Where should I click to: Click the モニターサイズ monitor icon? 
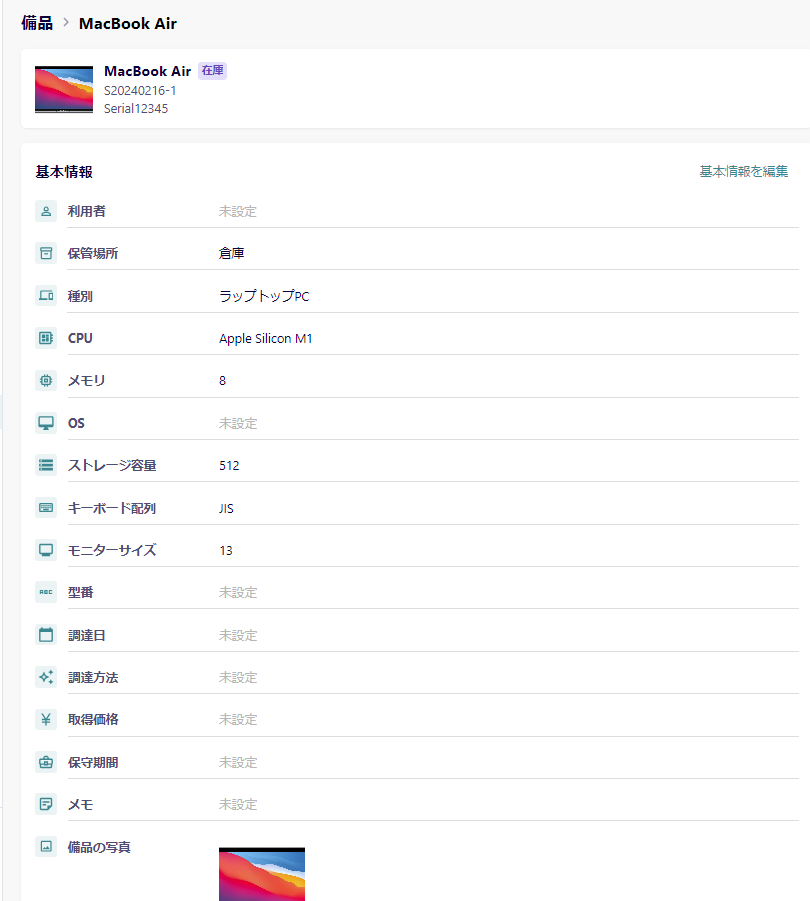click(x=46, y=550)
